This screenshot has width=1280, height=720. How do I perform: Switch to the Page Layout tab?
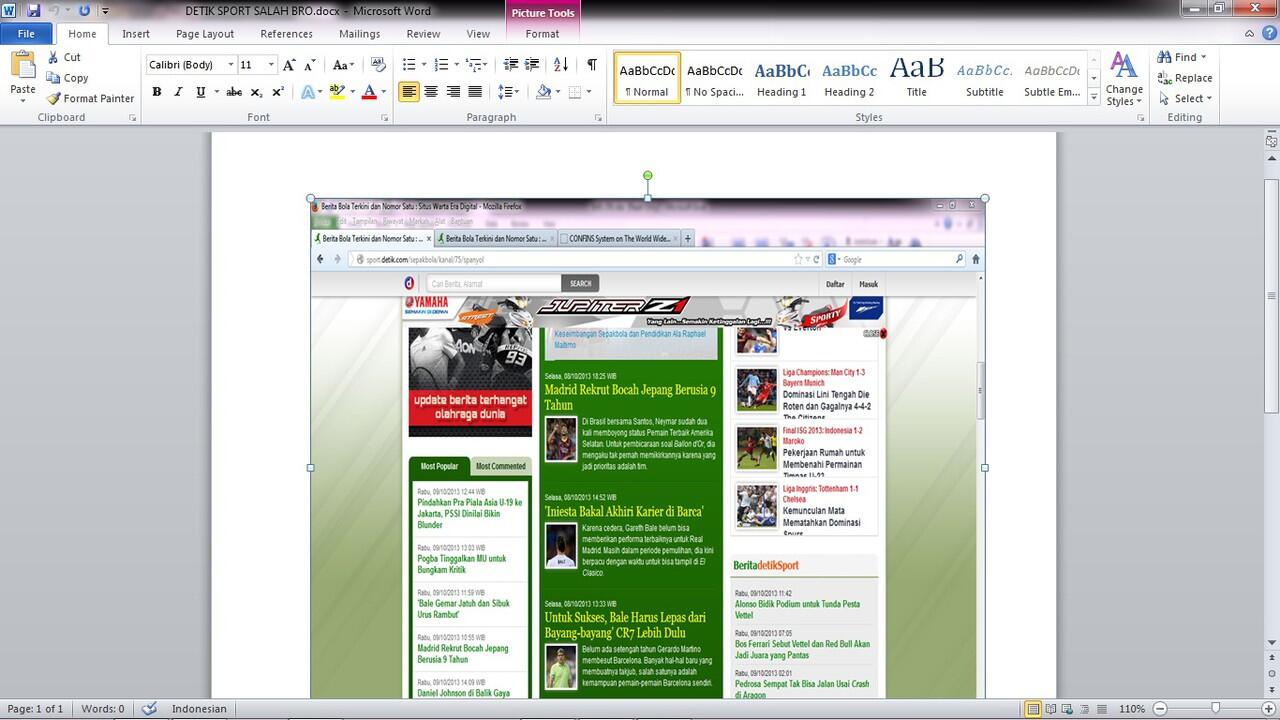[x=205, y=34]
